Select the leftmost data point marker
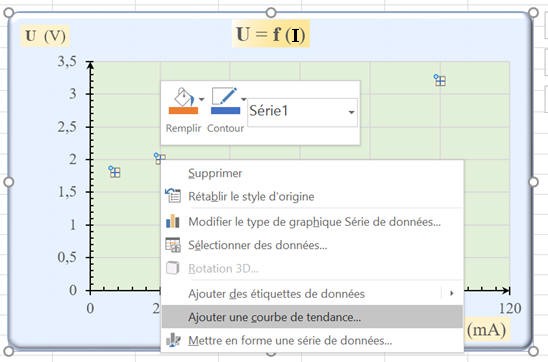This screenshot has height=362, width=548. (114, 172)
